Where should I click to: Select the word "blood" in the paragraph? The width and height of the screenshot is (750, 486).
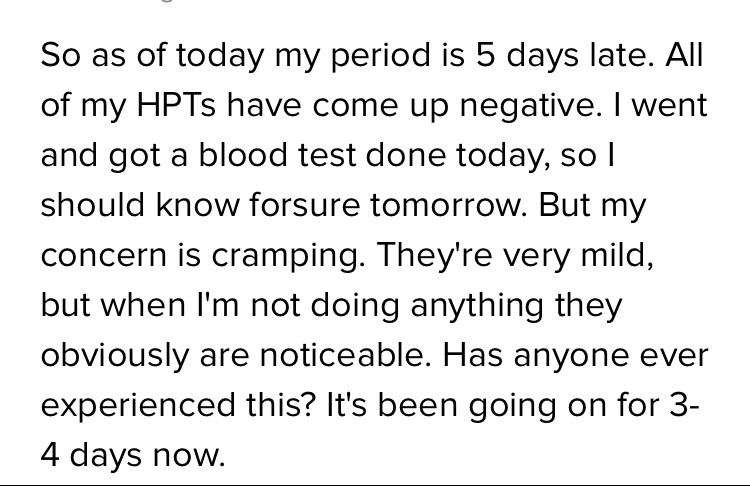[243, 155]
